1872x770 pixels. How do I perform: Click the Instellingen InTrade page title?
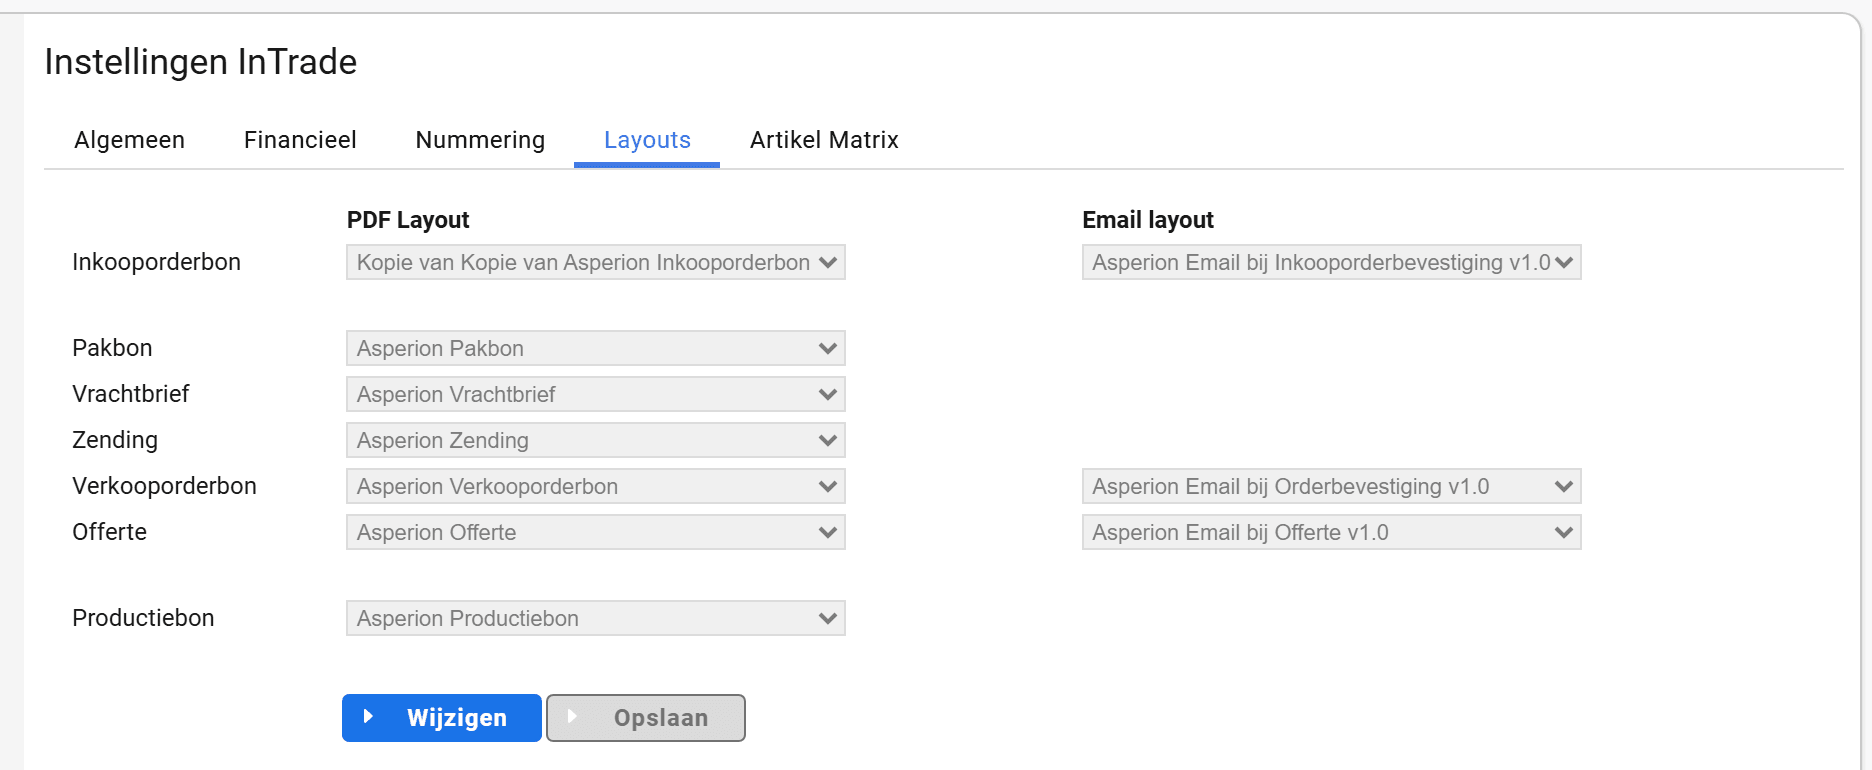[x=201, y=62]
